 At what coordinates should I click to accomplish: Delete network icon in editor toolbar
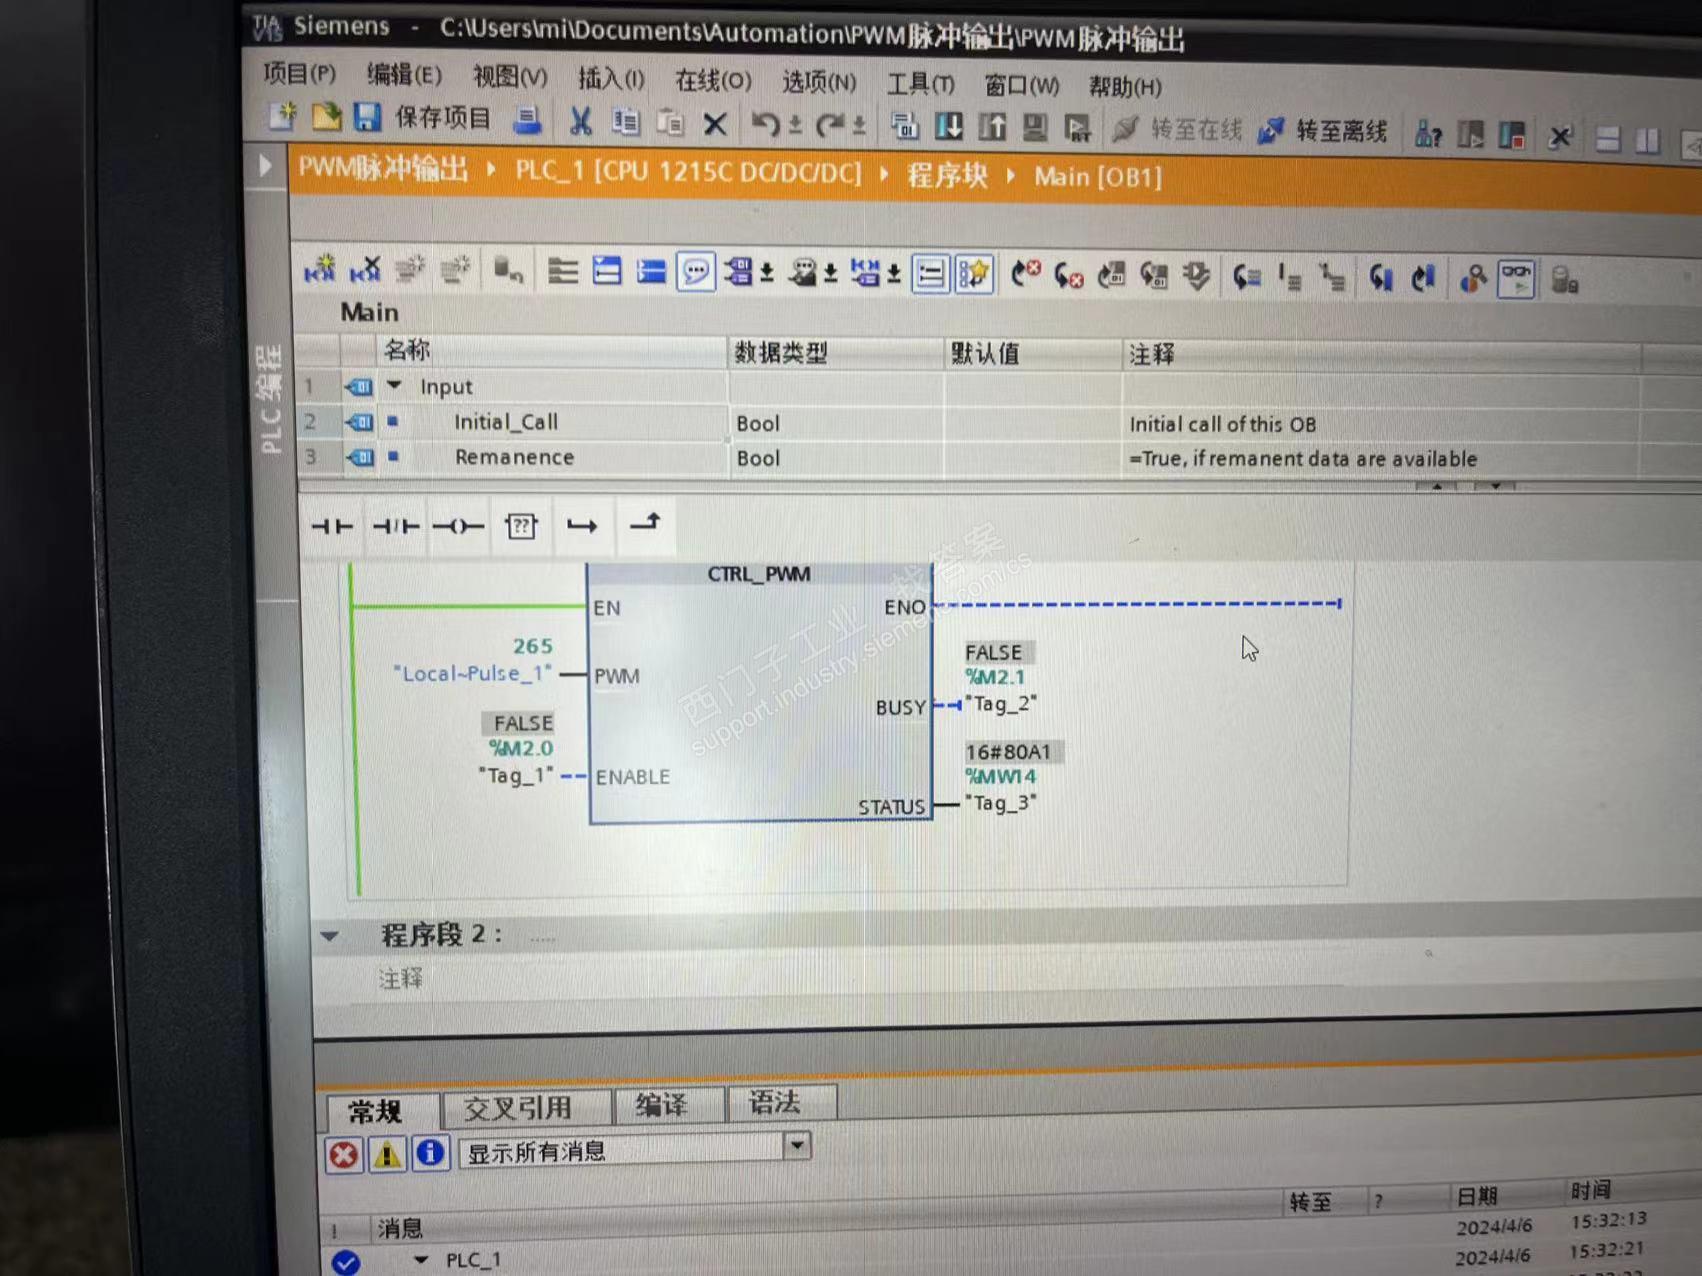(x=365, y=269)
